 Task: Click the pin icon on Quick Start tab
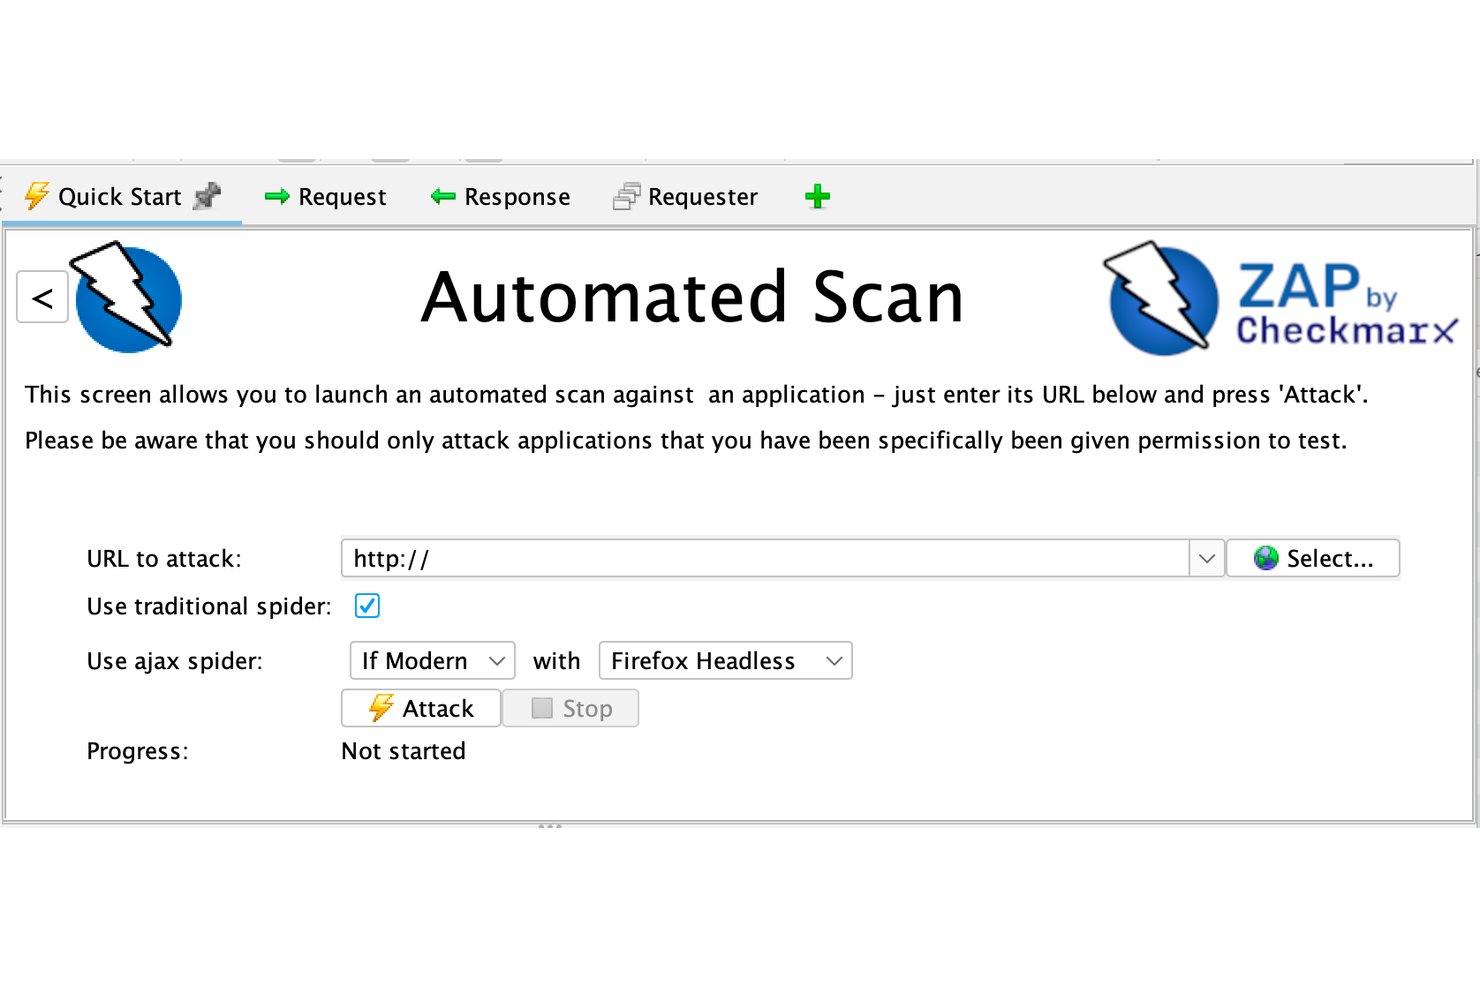coord(207,195)
